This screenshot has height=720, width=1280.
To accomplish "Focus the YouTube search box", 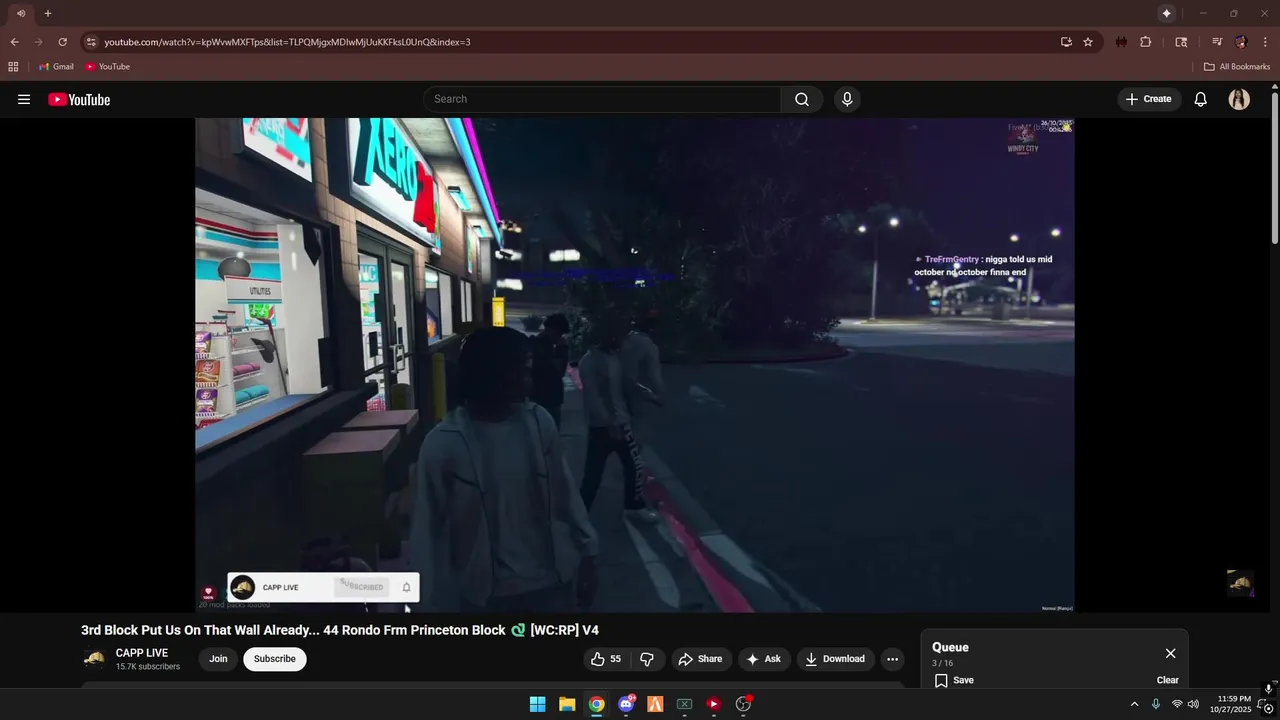I will [x=602, y=99].
